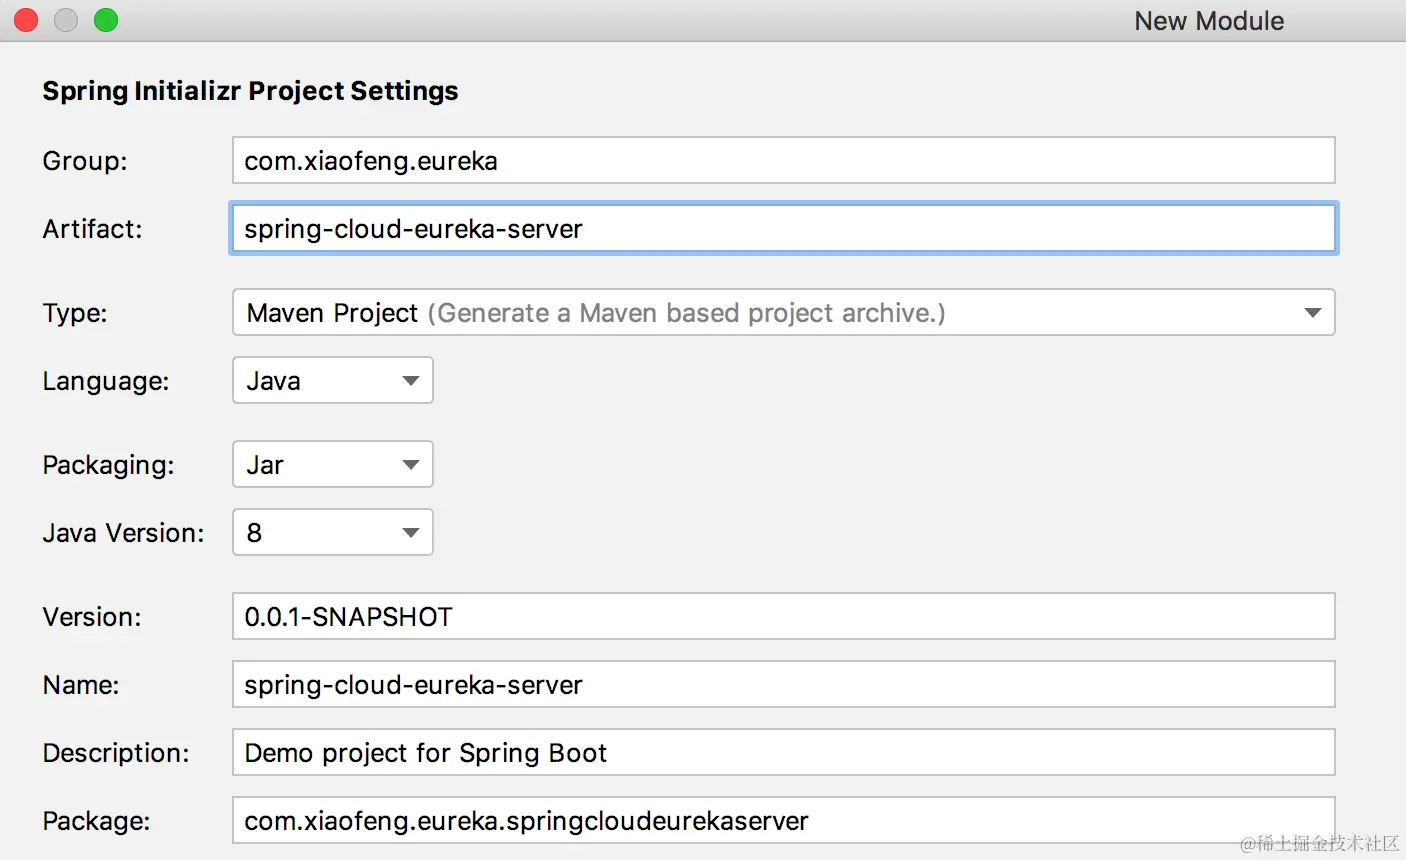
Task: Click the Java Version label
Action: 123,533
